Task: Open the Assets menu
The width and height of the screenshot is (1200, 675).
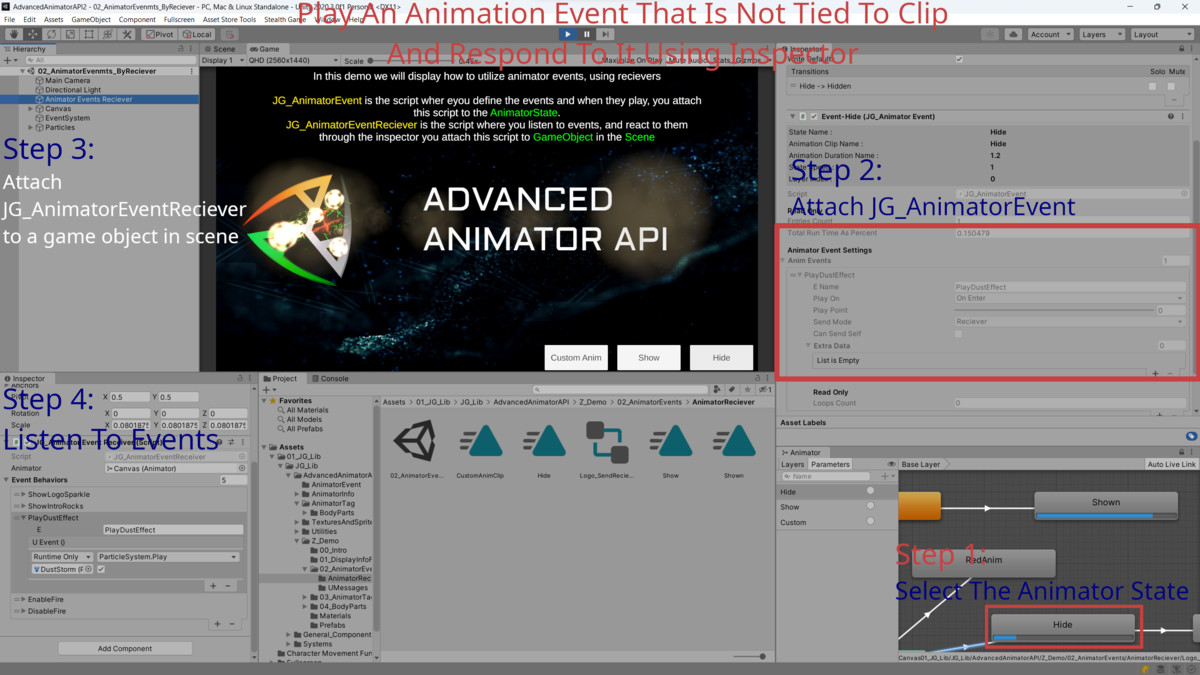Action: [54, 19]
